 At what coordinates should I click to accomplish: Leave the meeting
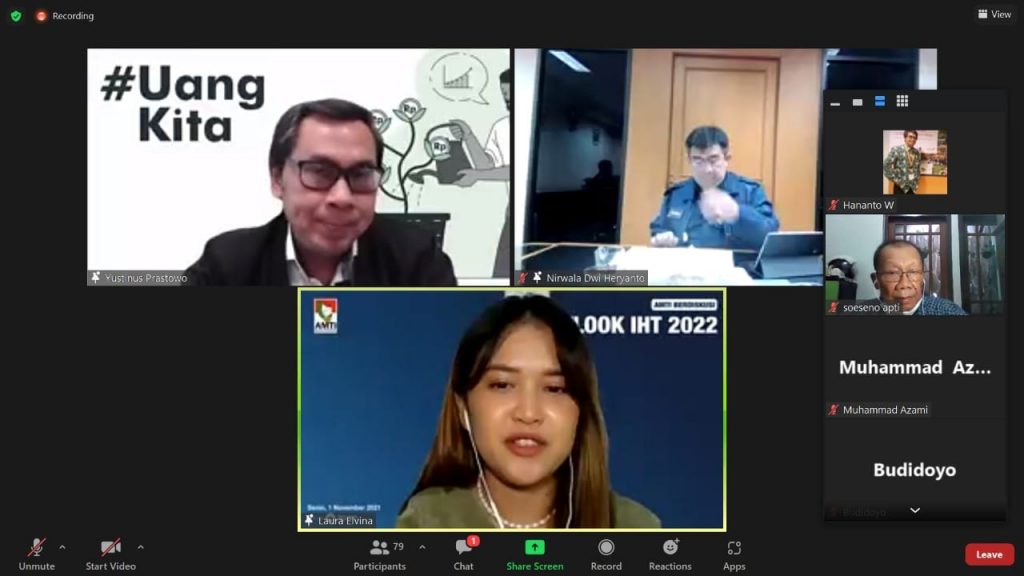tap(989, 554)
